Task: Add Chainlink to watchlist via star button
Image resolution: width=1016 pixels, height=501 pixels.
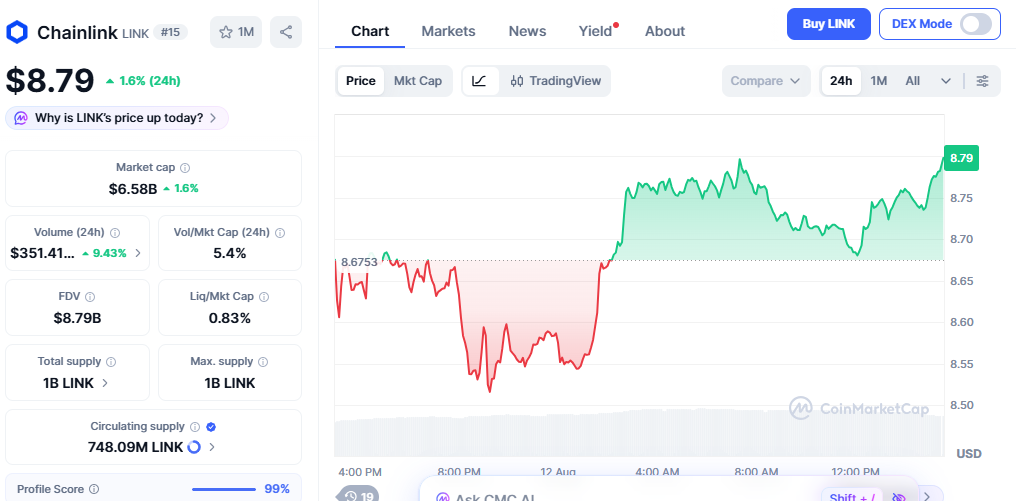Action: pos(236,32)
